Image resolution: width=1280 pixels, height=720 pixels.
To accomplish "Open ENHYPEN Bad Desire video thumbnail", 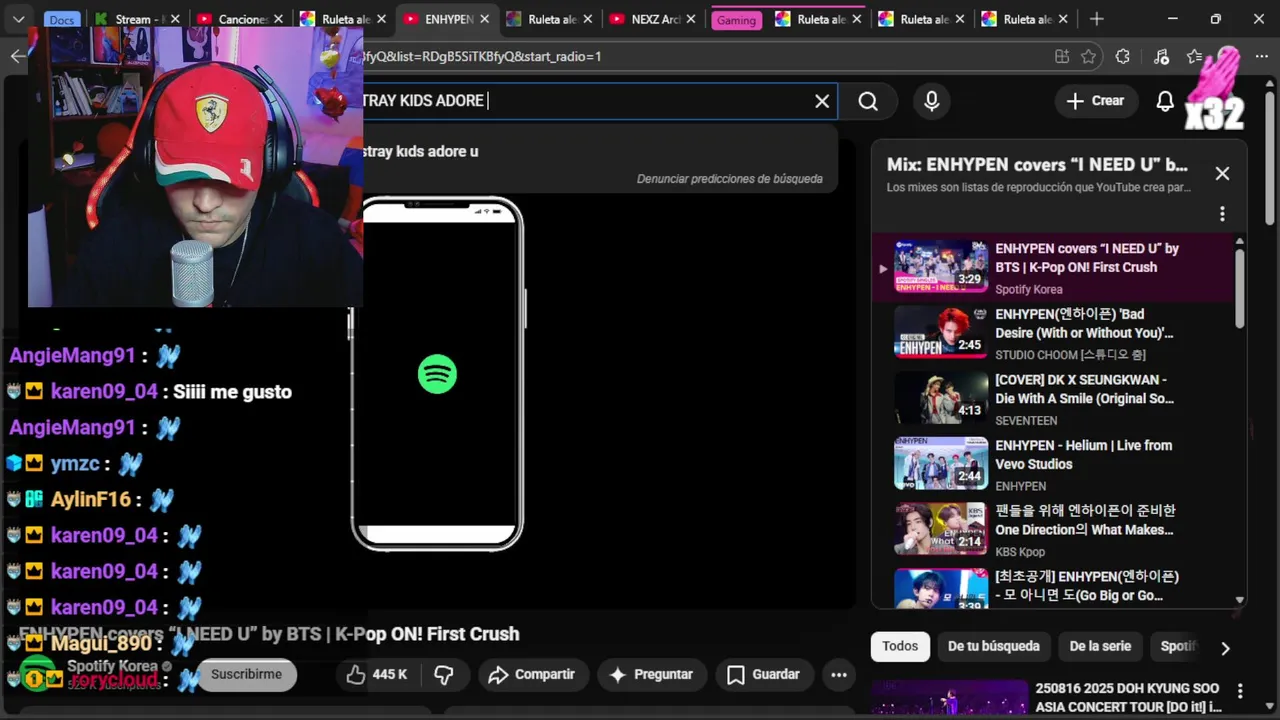I will coord(941,333).
